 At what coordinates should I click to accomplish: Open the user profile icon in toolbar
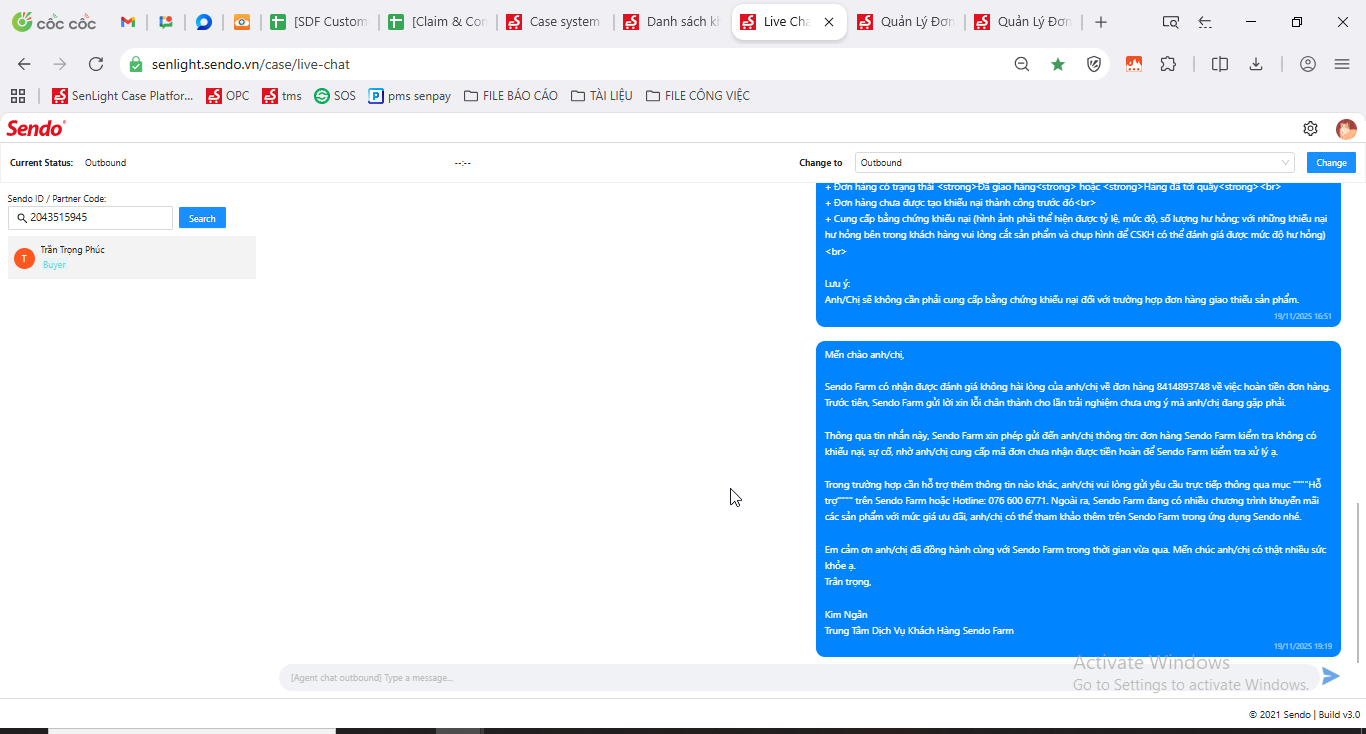[x=1308, y=64]
